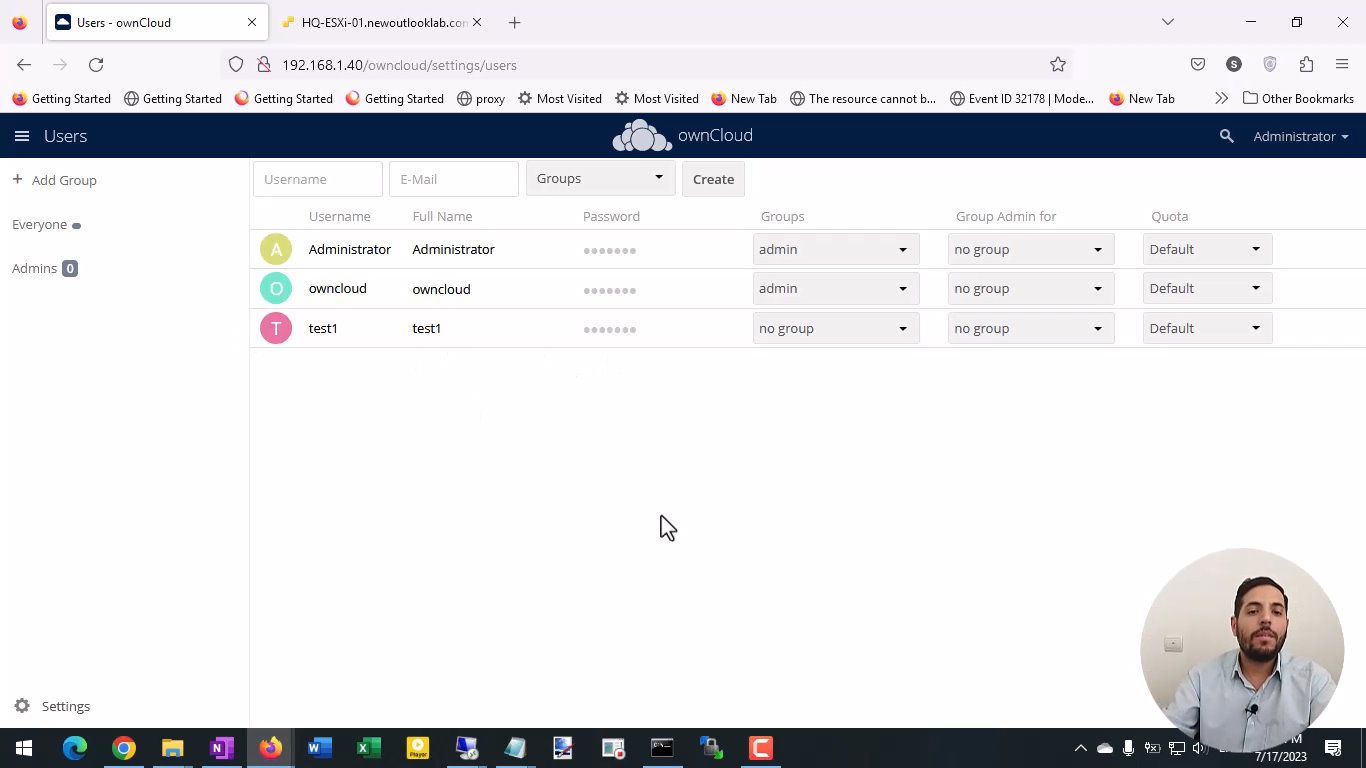Open Windows notification center icon
The width and height of the screenshot is (1366, 768).
[x=1332, y=748]
